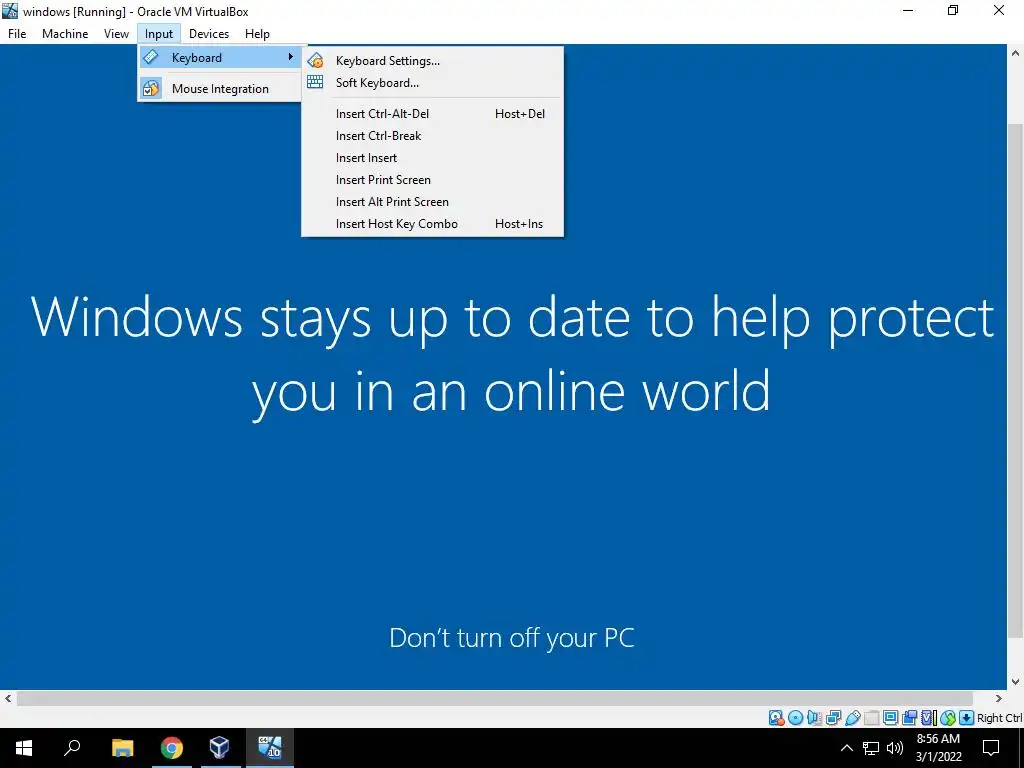
Task: Click the shared folders status icon
Action: pos(871,718)
